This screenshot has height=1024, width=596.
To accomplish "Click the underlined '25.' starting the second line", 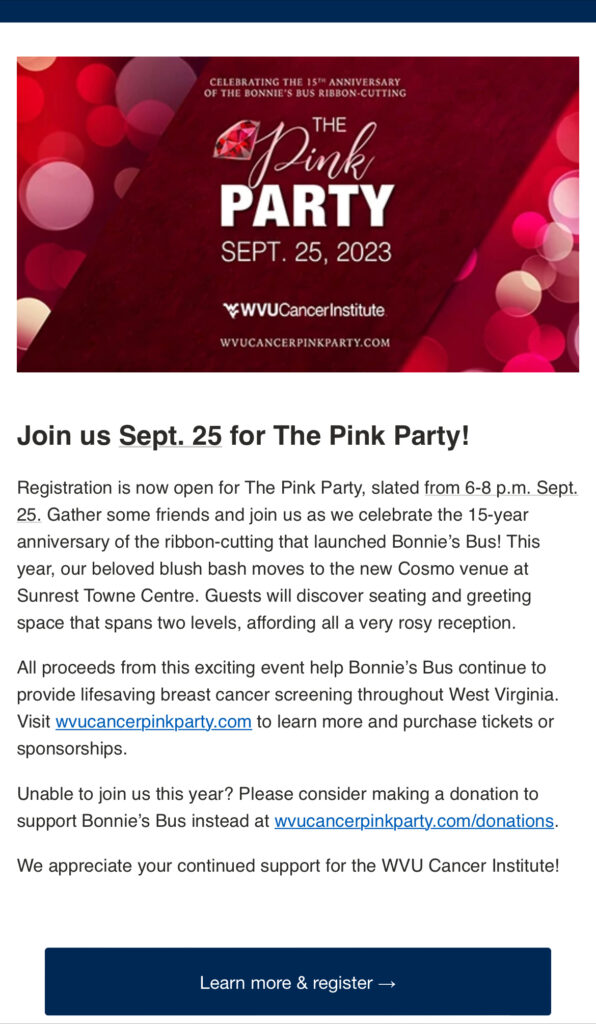I will coord(29,515).
